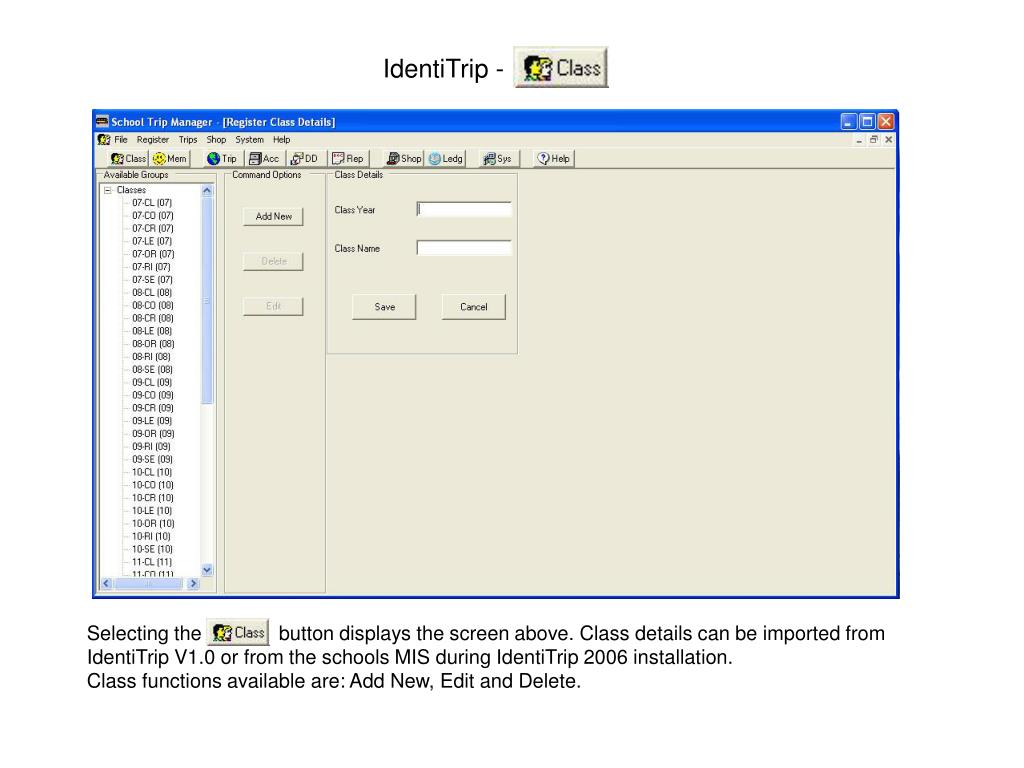Select class 07-CR (07)
Image resolution: width=1024 pixels, height=768 pixels.
coord(153,229)
